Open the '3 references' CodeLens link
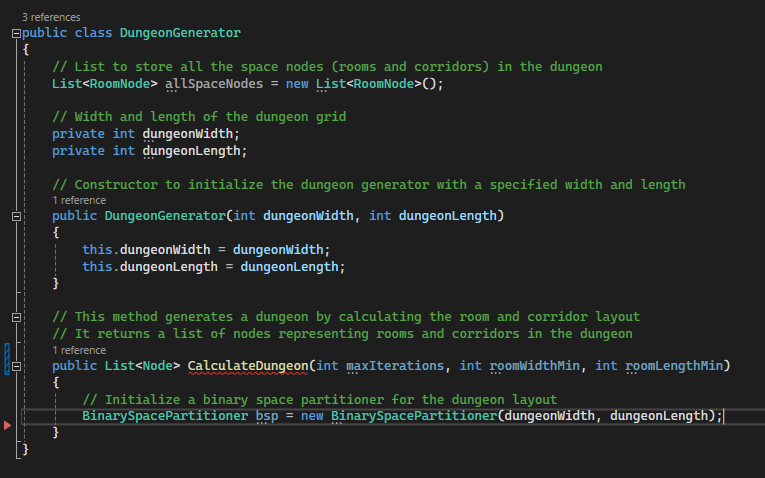The width and height of the screenshot is (765, 478). pos(51,18)
